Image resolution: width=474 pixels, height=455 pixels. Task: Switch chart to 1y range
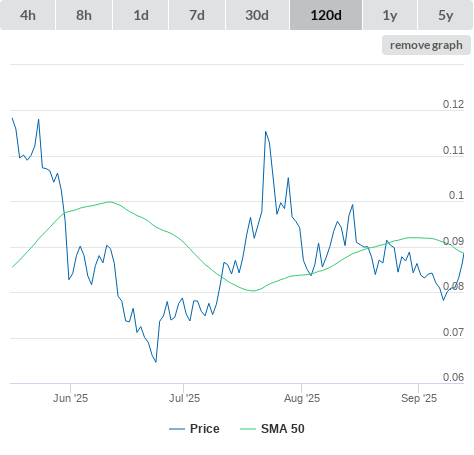pos(390,15)
